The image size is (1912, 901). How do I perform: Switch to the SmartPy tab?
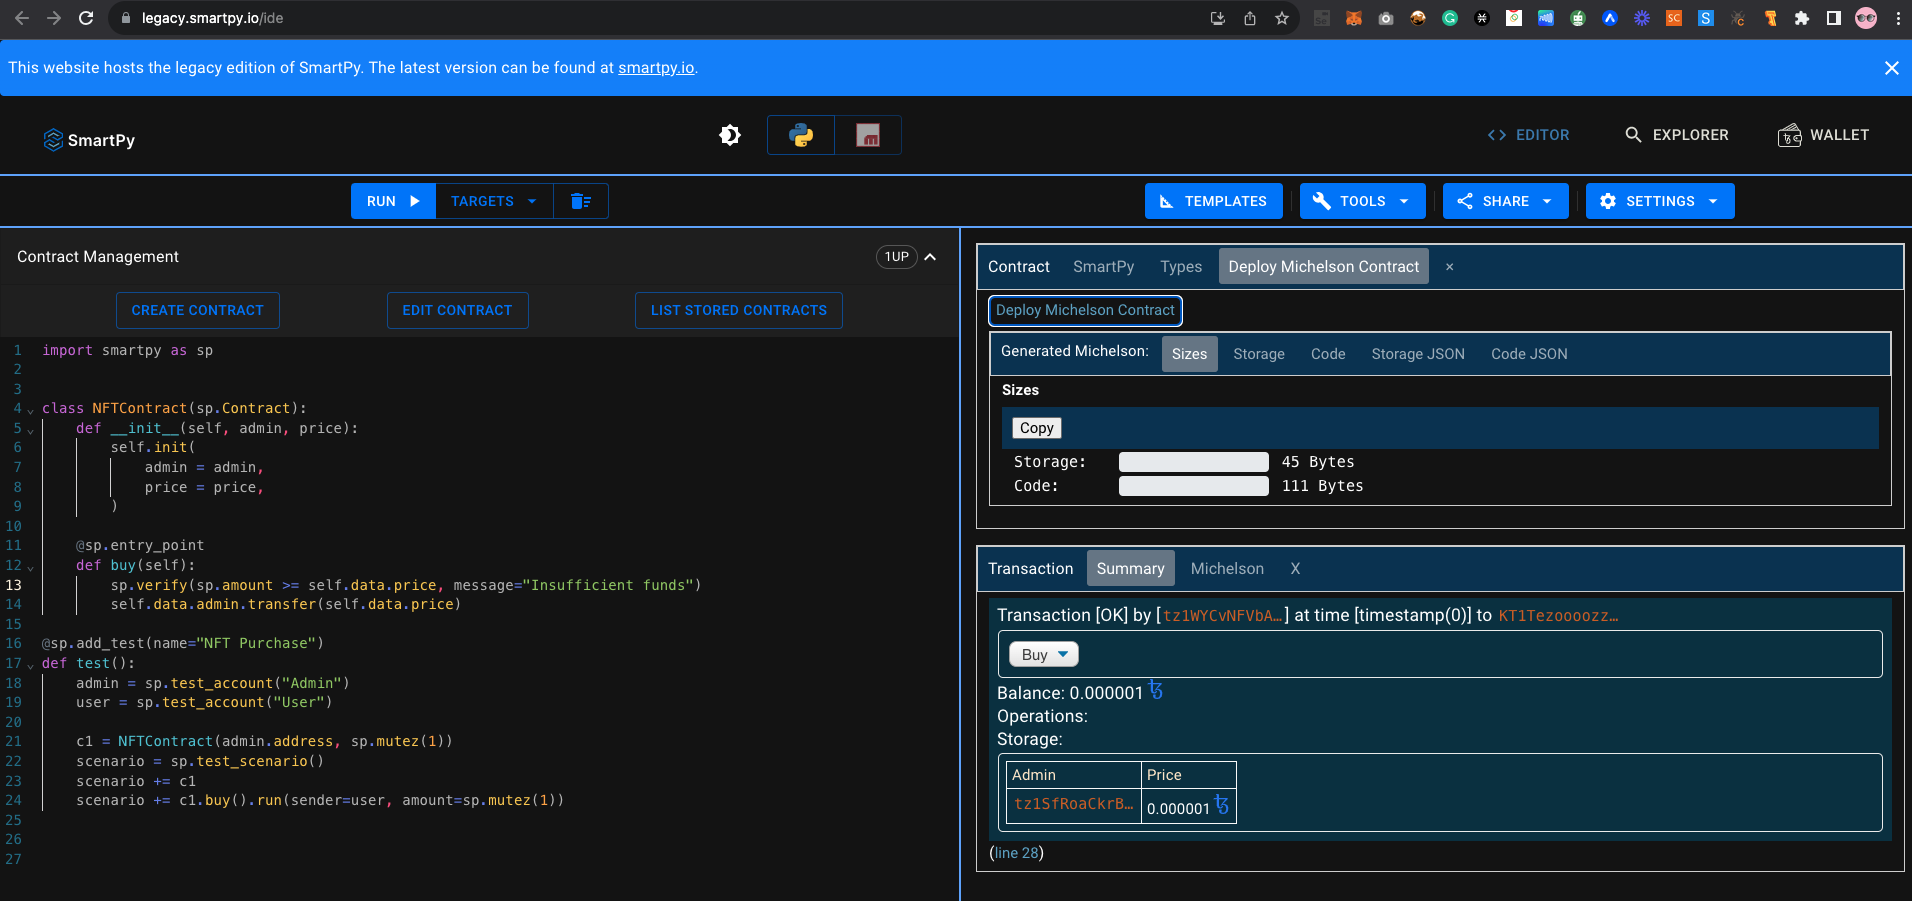1103,267
